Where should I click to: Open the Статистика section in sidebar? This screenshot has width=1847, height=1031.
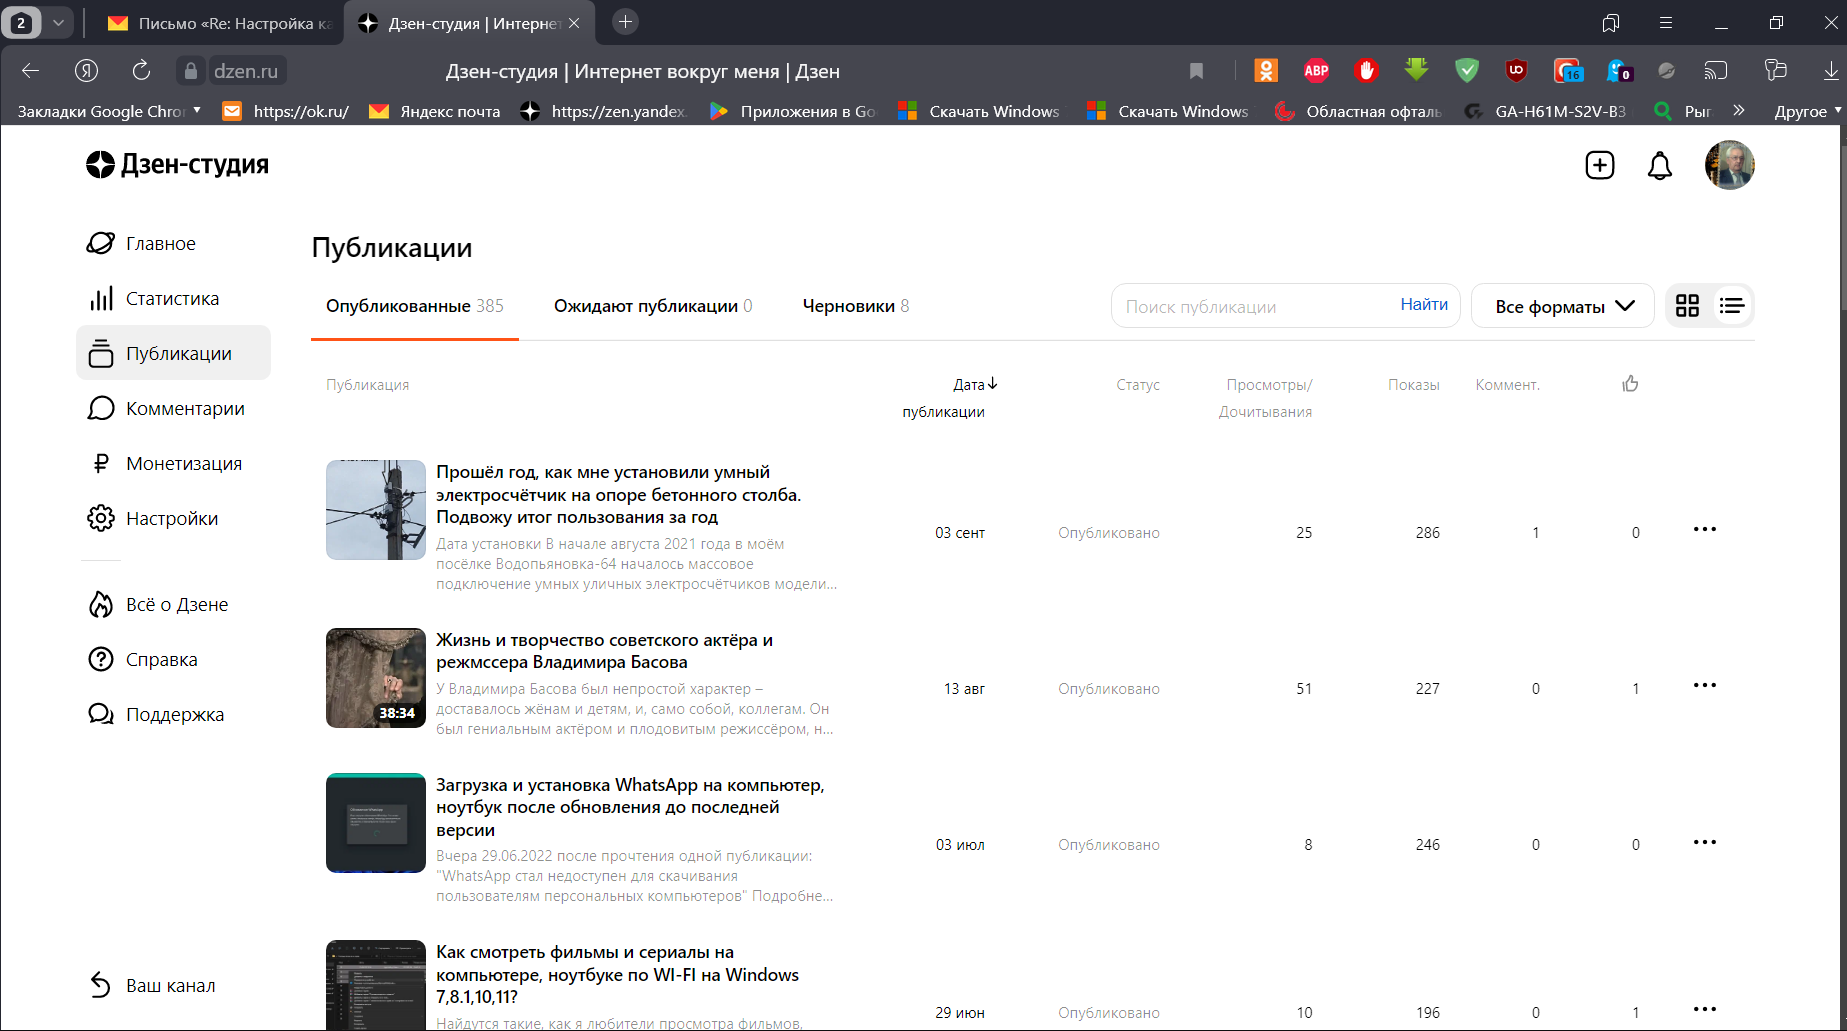172,298
